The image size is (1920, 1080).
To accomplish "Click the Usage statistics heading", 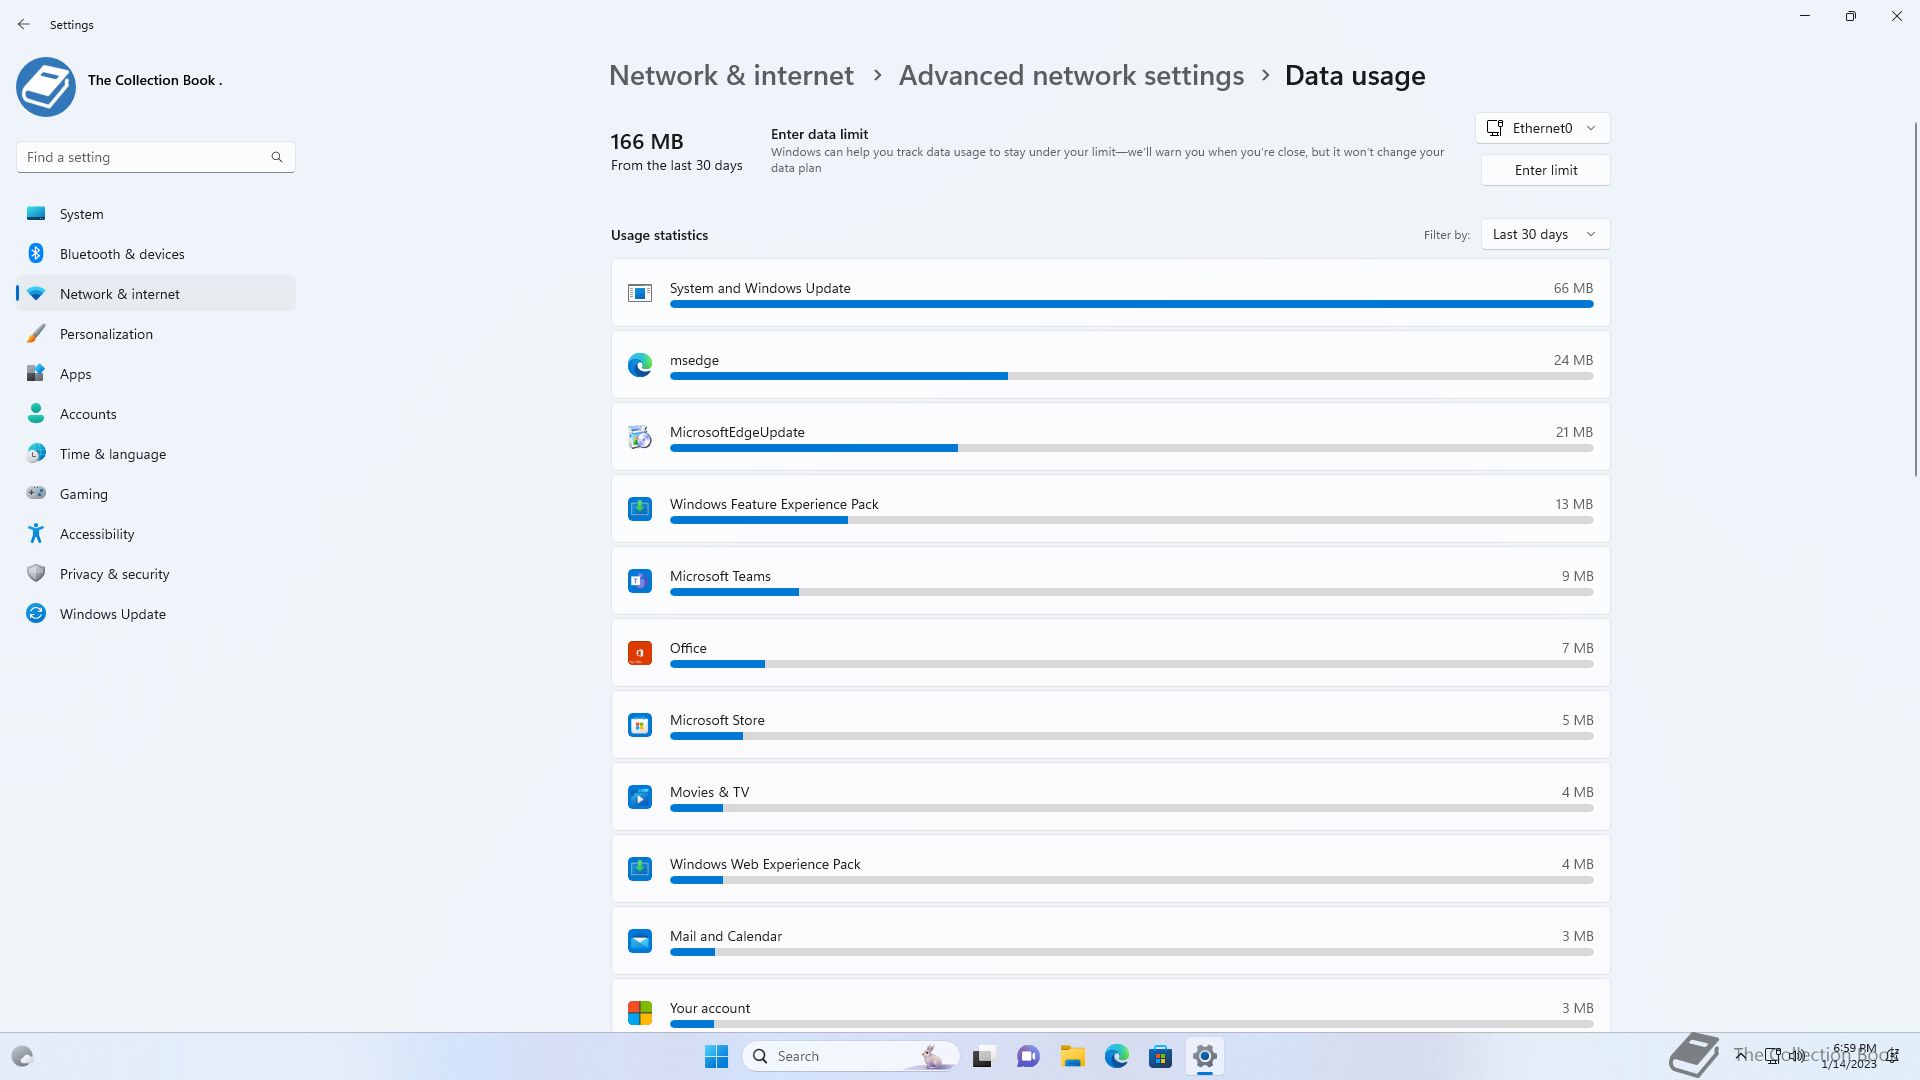I will click(659, 235).
